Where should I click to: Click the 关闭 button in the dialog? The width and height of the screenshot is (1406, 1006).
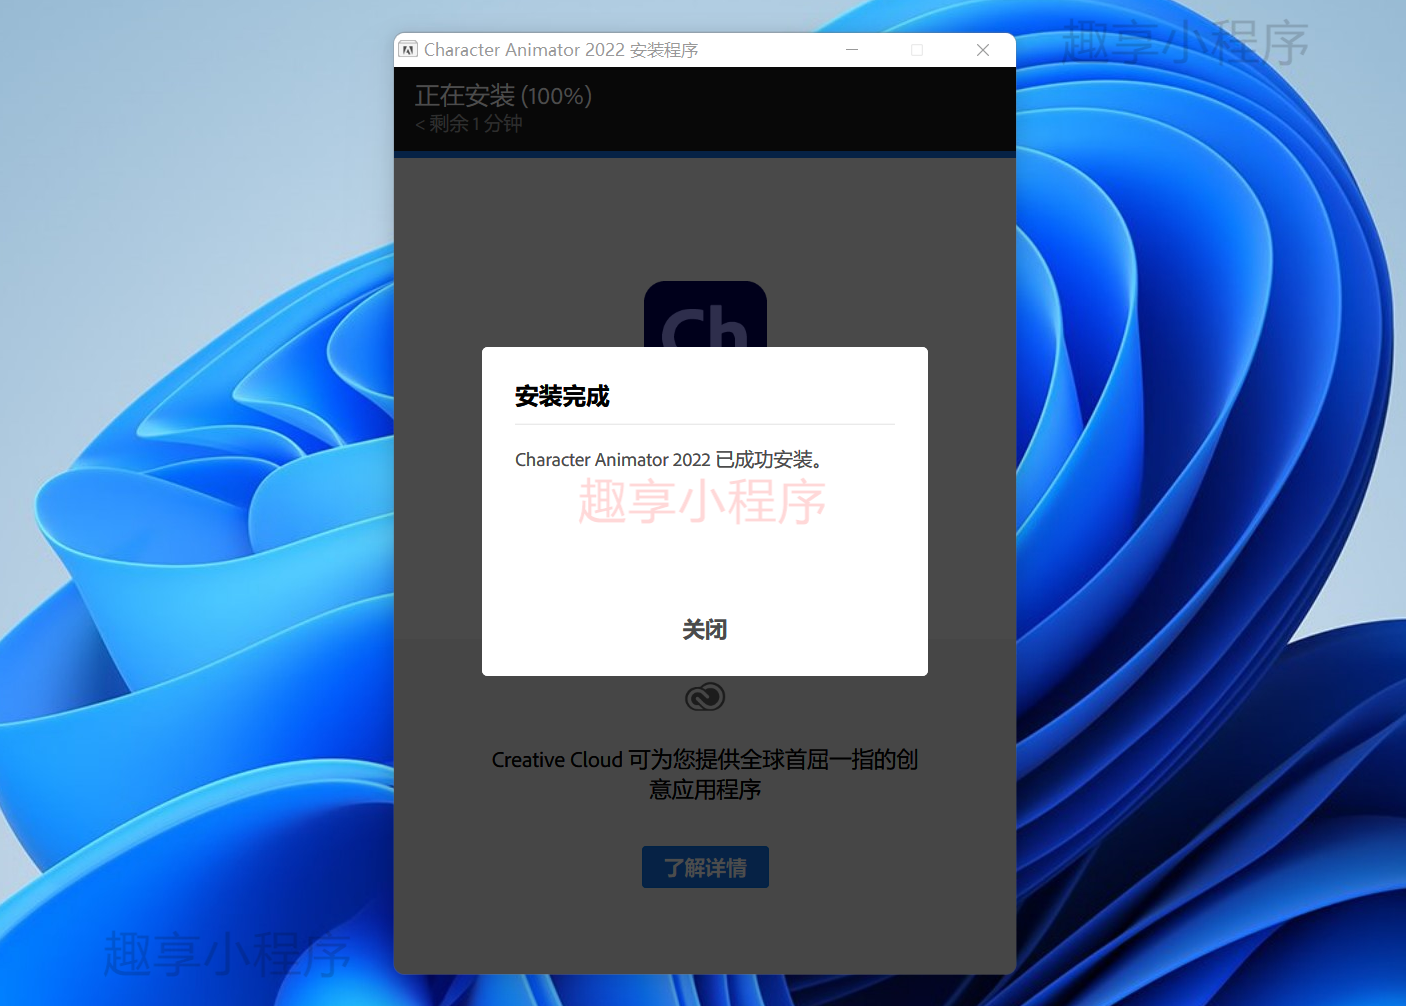pyautogui.click(x=705, y=630)
